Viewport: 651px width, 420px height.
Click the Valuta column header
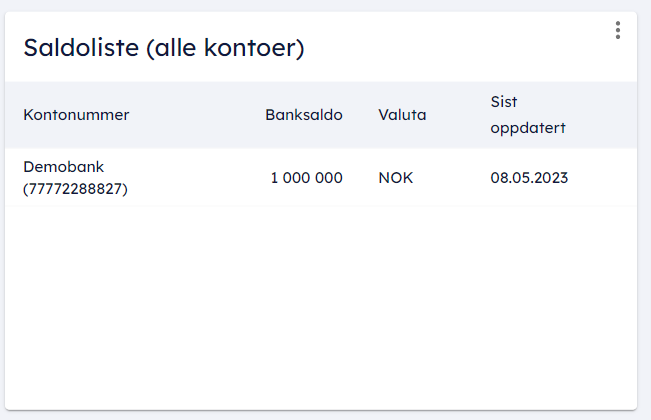coord(402,115)
